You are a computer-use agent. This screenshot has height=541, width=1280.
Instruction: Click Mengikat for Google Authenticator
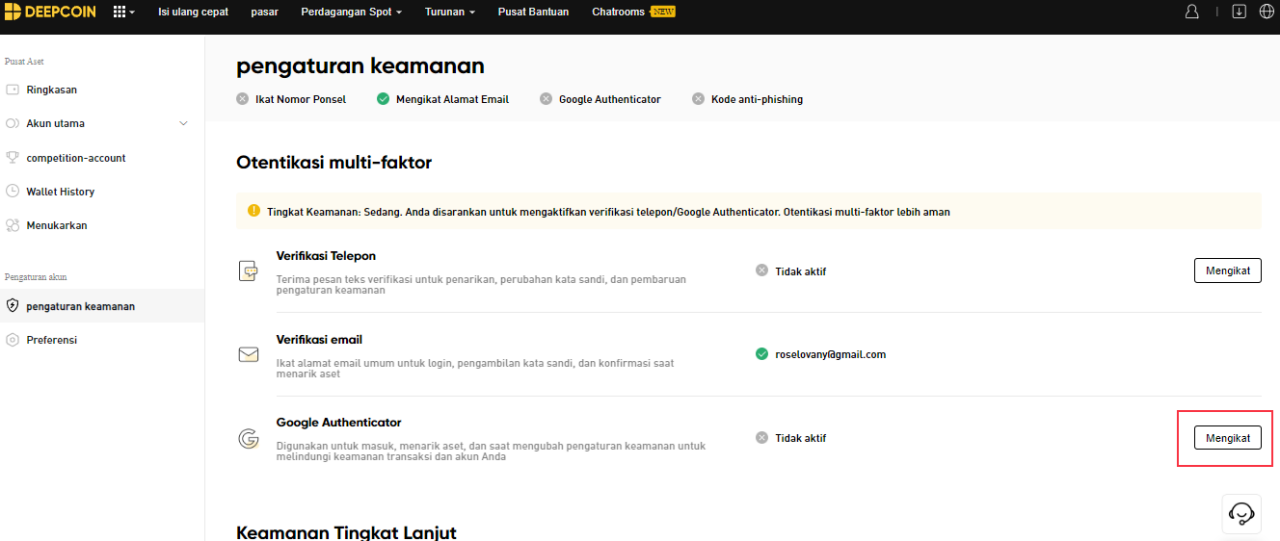[1228, 438]
